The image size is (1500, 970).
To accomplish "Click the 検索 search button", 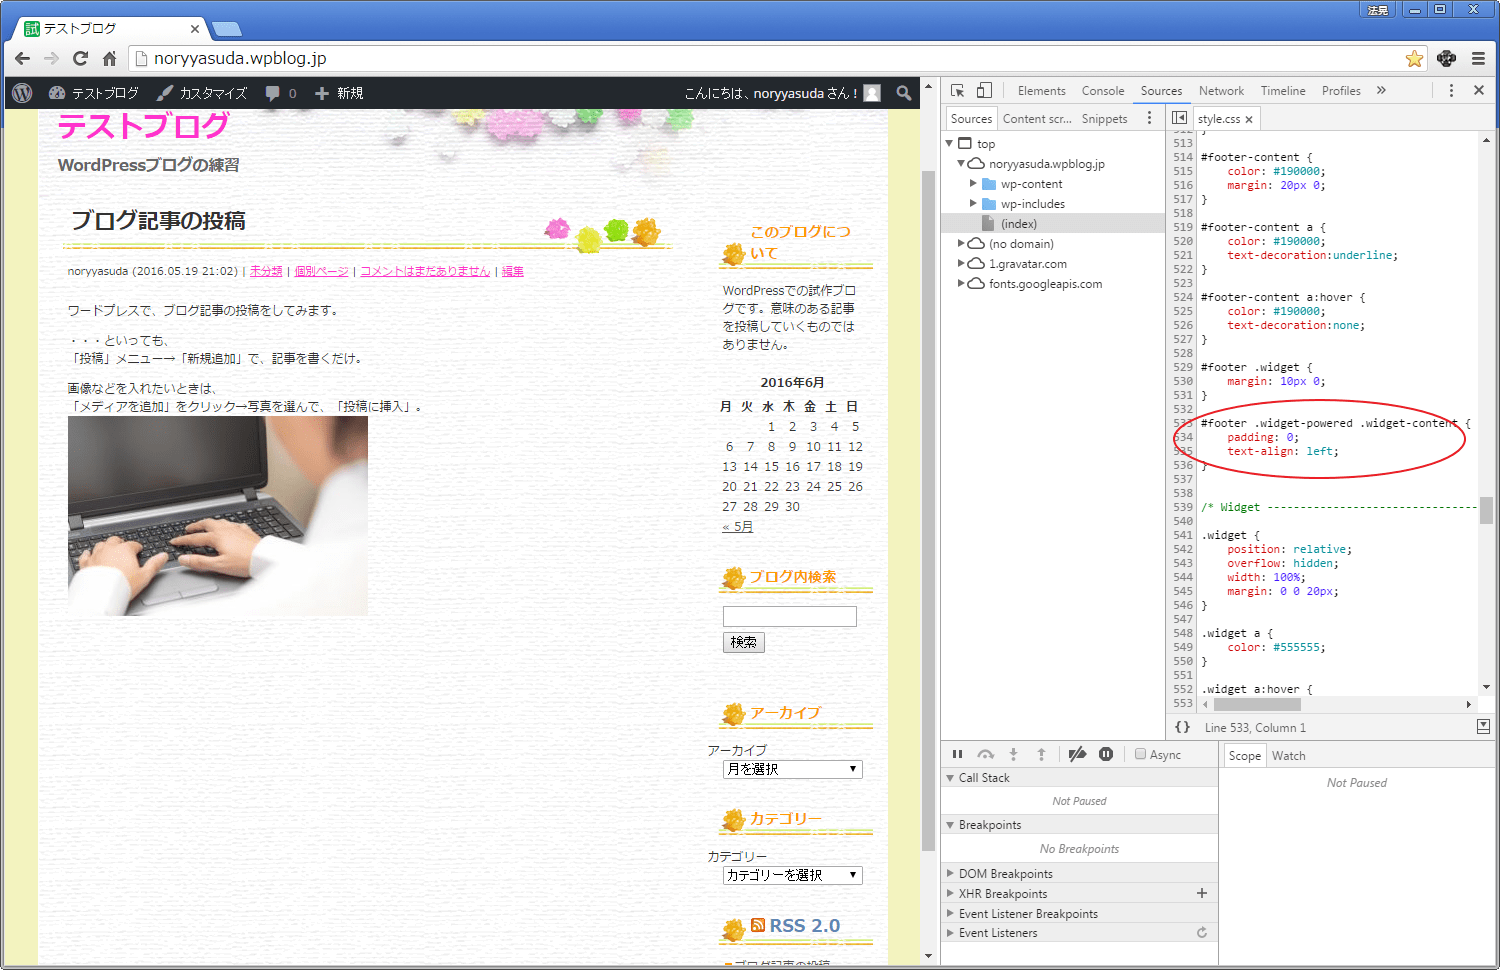I will tap(743, 642).
